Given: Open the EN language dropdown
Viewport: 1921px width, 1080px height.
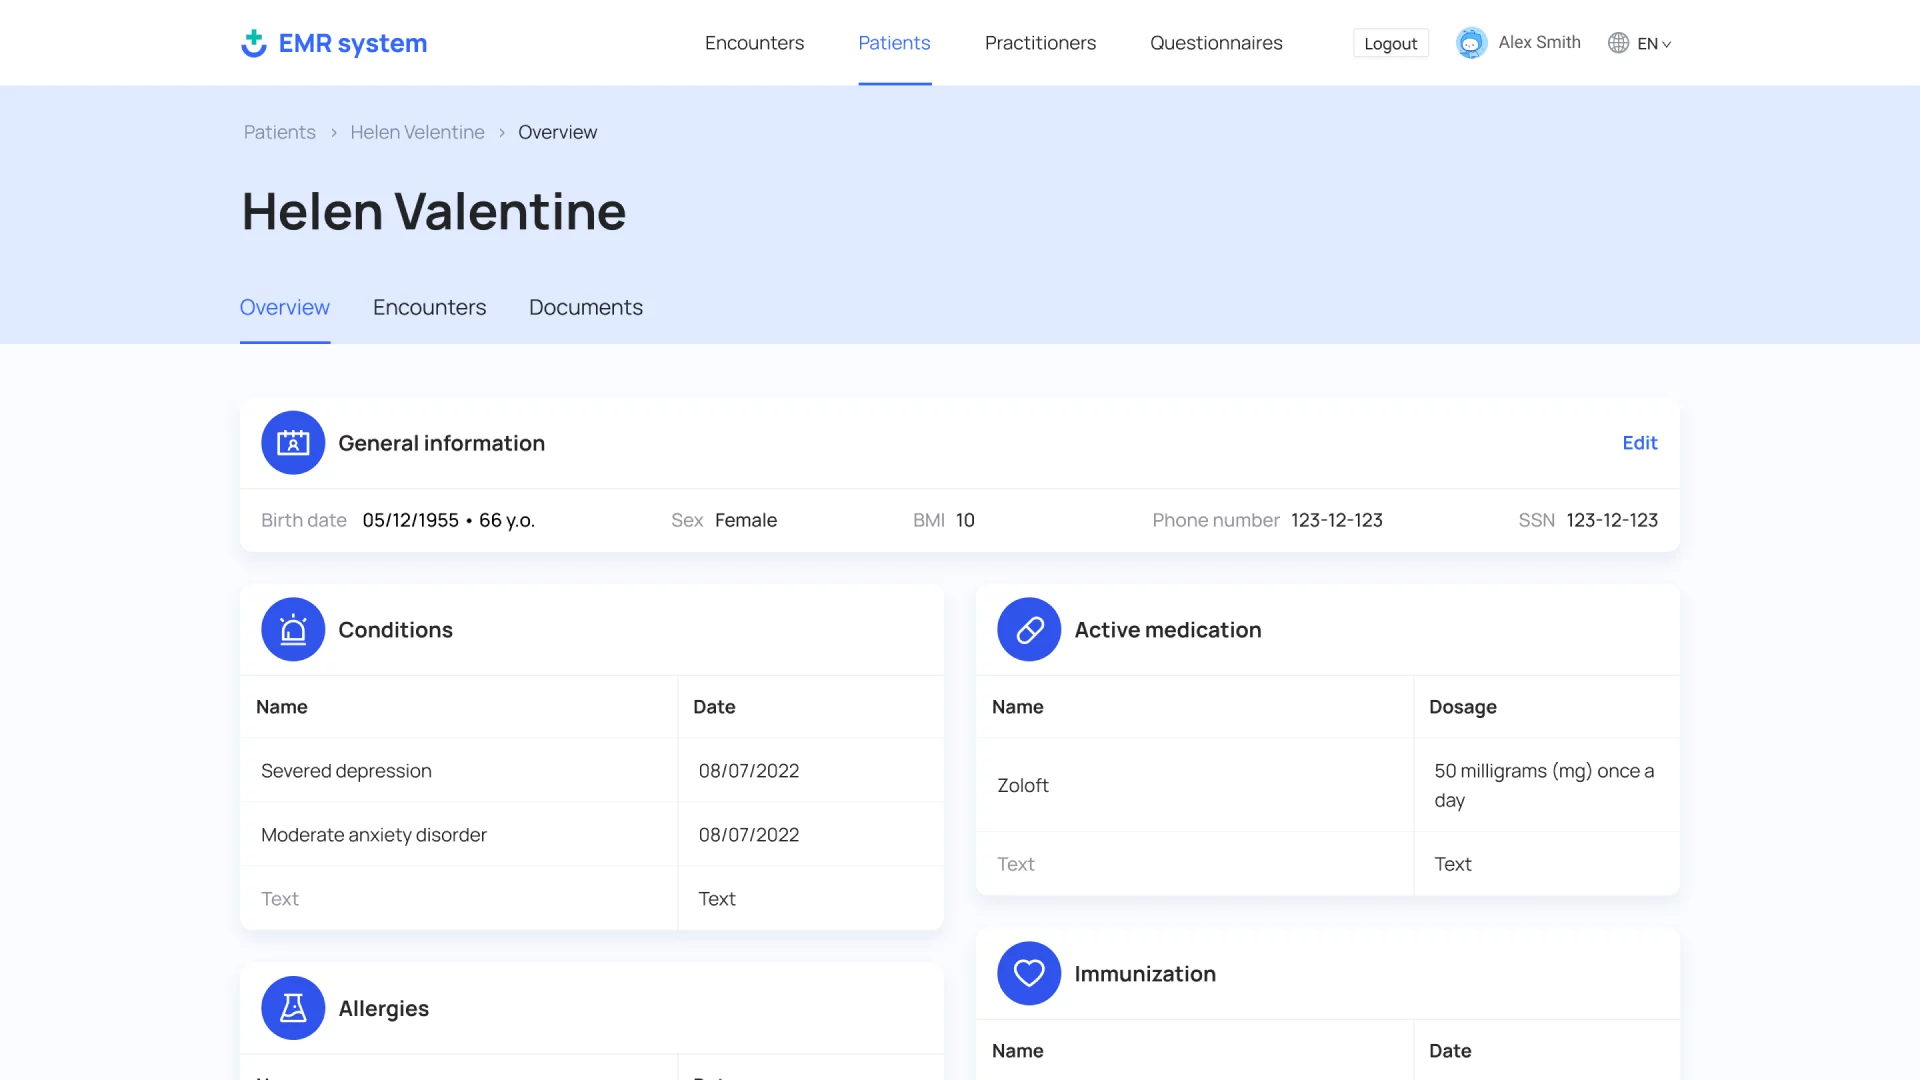Looking at the screenshot, I should pyautogui.click(x=1654, y=44).
